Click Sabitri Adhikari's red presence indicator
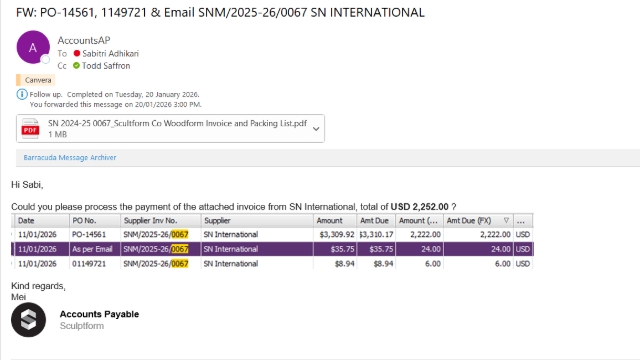The image size is (640, 360). click(77, 53)
